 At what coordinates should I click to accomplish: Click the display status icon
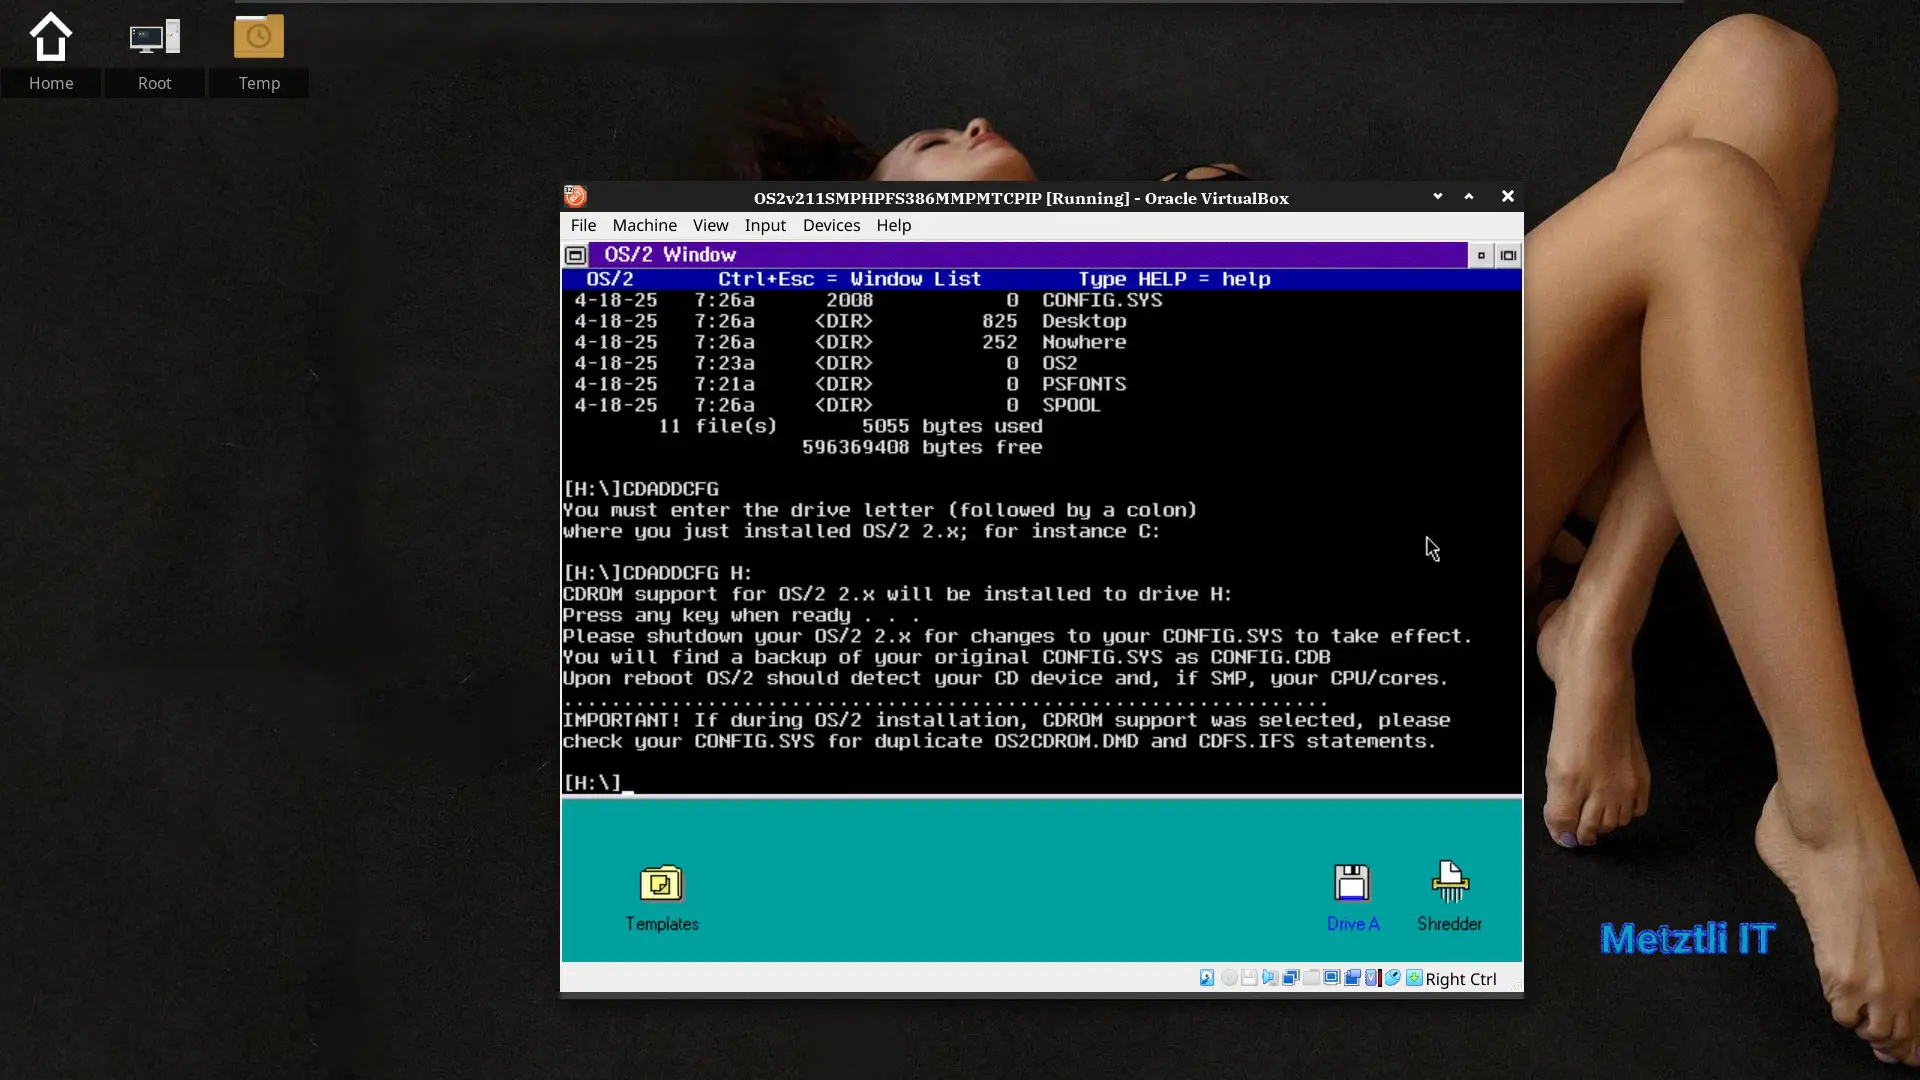coord(1332,978)
